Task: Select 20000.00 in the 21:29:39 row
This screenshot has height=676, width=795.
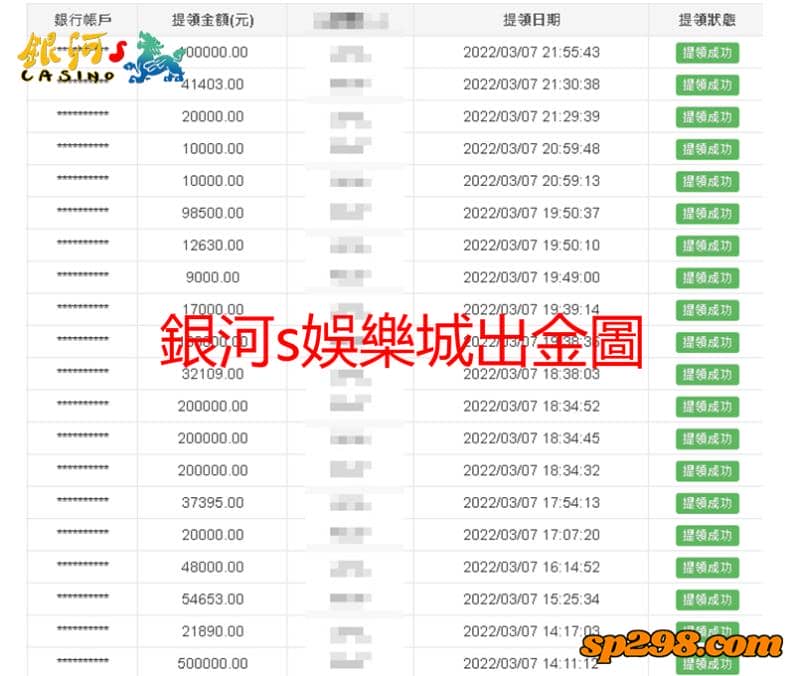Action: pos(213,117)
